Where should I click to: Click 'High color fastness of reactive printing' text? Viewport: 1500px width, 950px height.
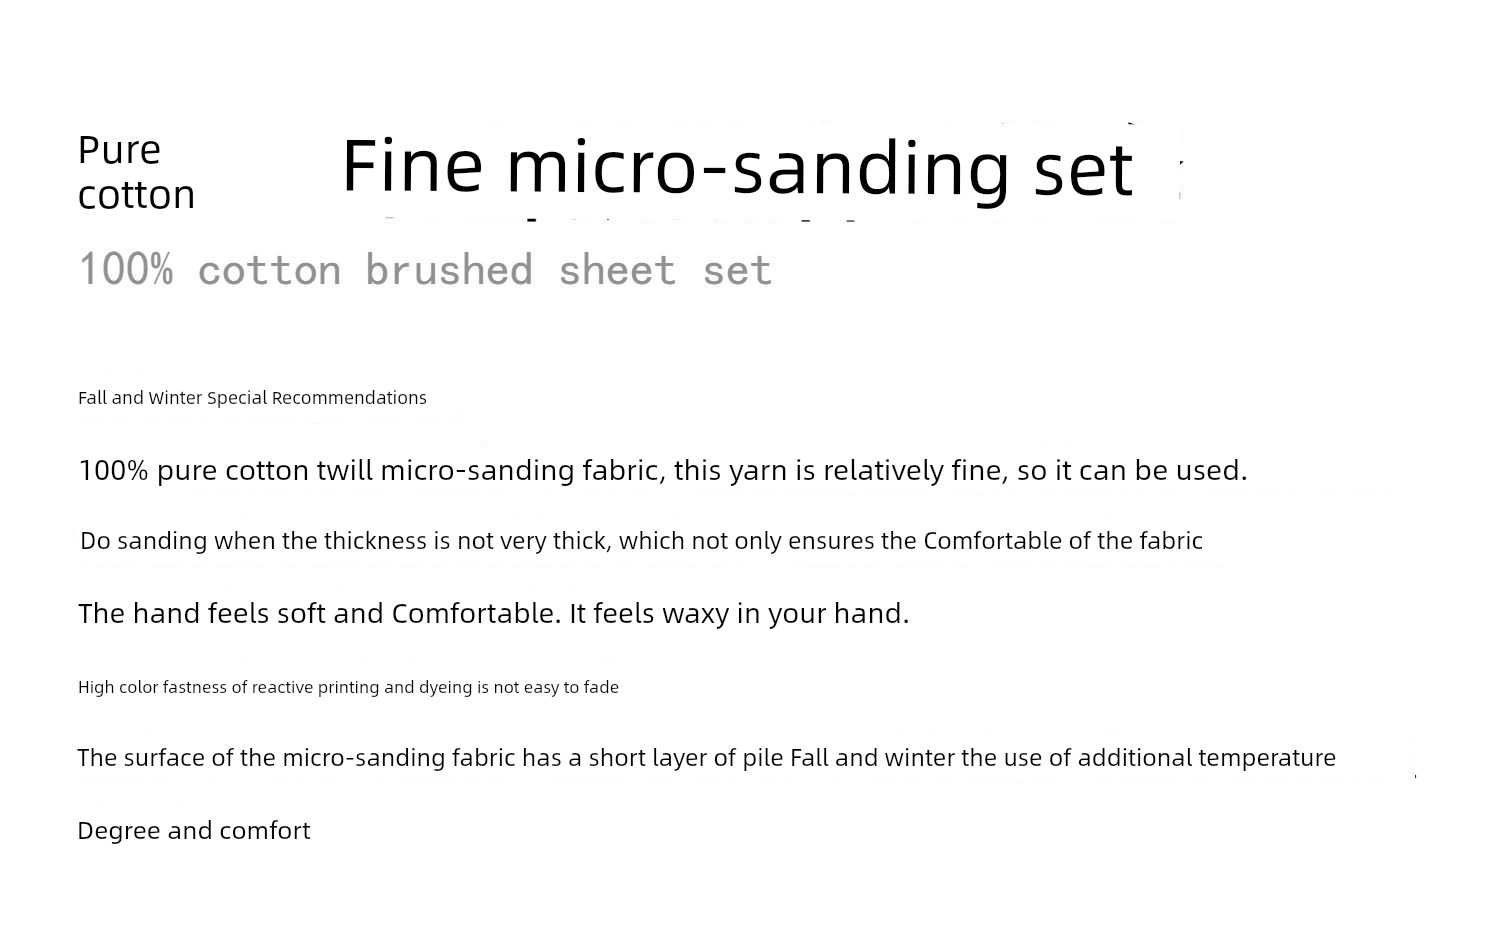348,687
